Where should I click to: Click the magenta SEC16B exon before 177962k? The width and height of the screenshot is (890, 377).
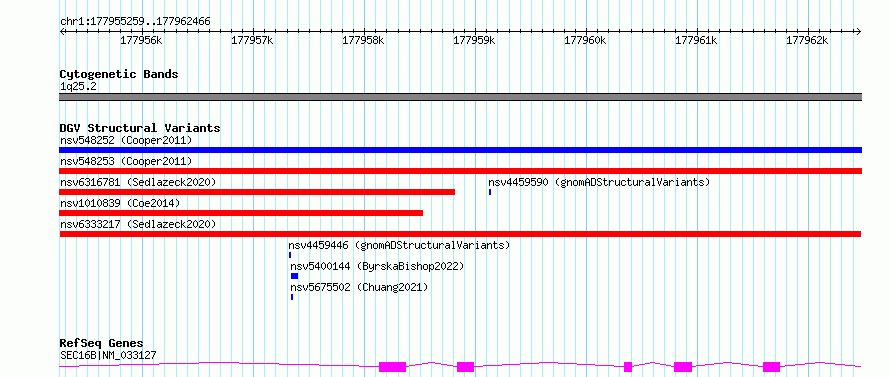click(x=772, y=367)
